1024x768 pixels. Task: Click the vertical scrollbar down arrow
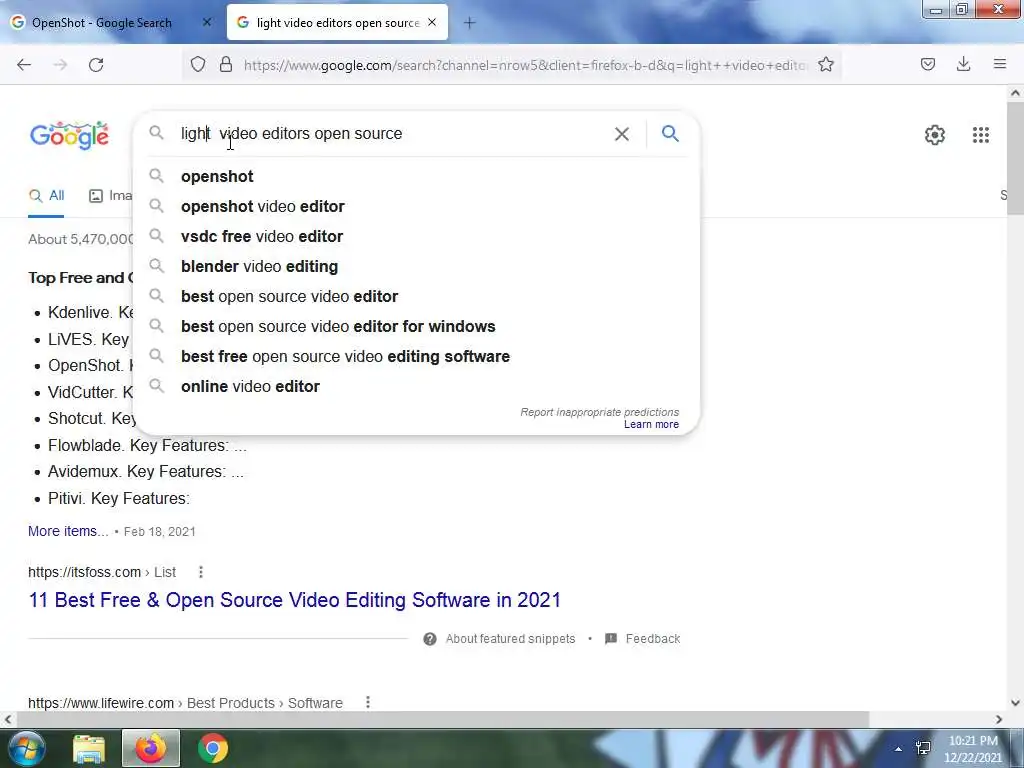coord(1015,703)
